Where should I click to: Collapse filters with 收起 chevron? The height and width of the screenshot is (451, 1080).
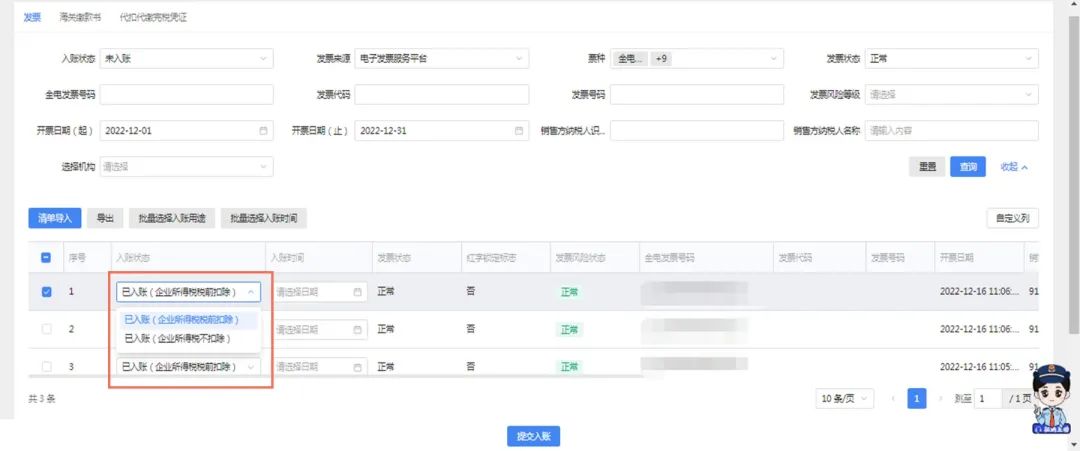pyautogui.click(x=1014, y=167)
